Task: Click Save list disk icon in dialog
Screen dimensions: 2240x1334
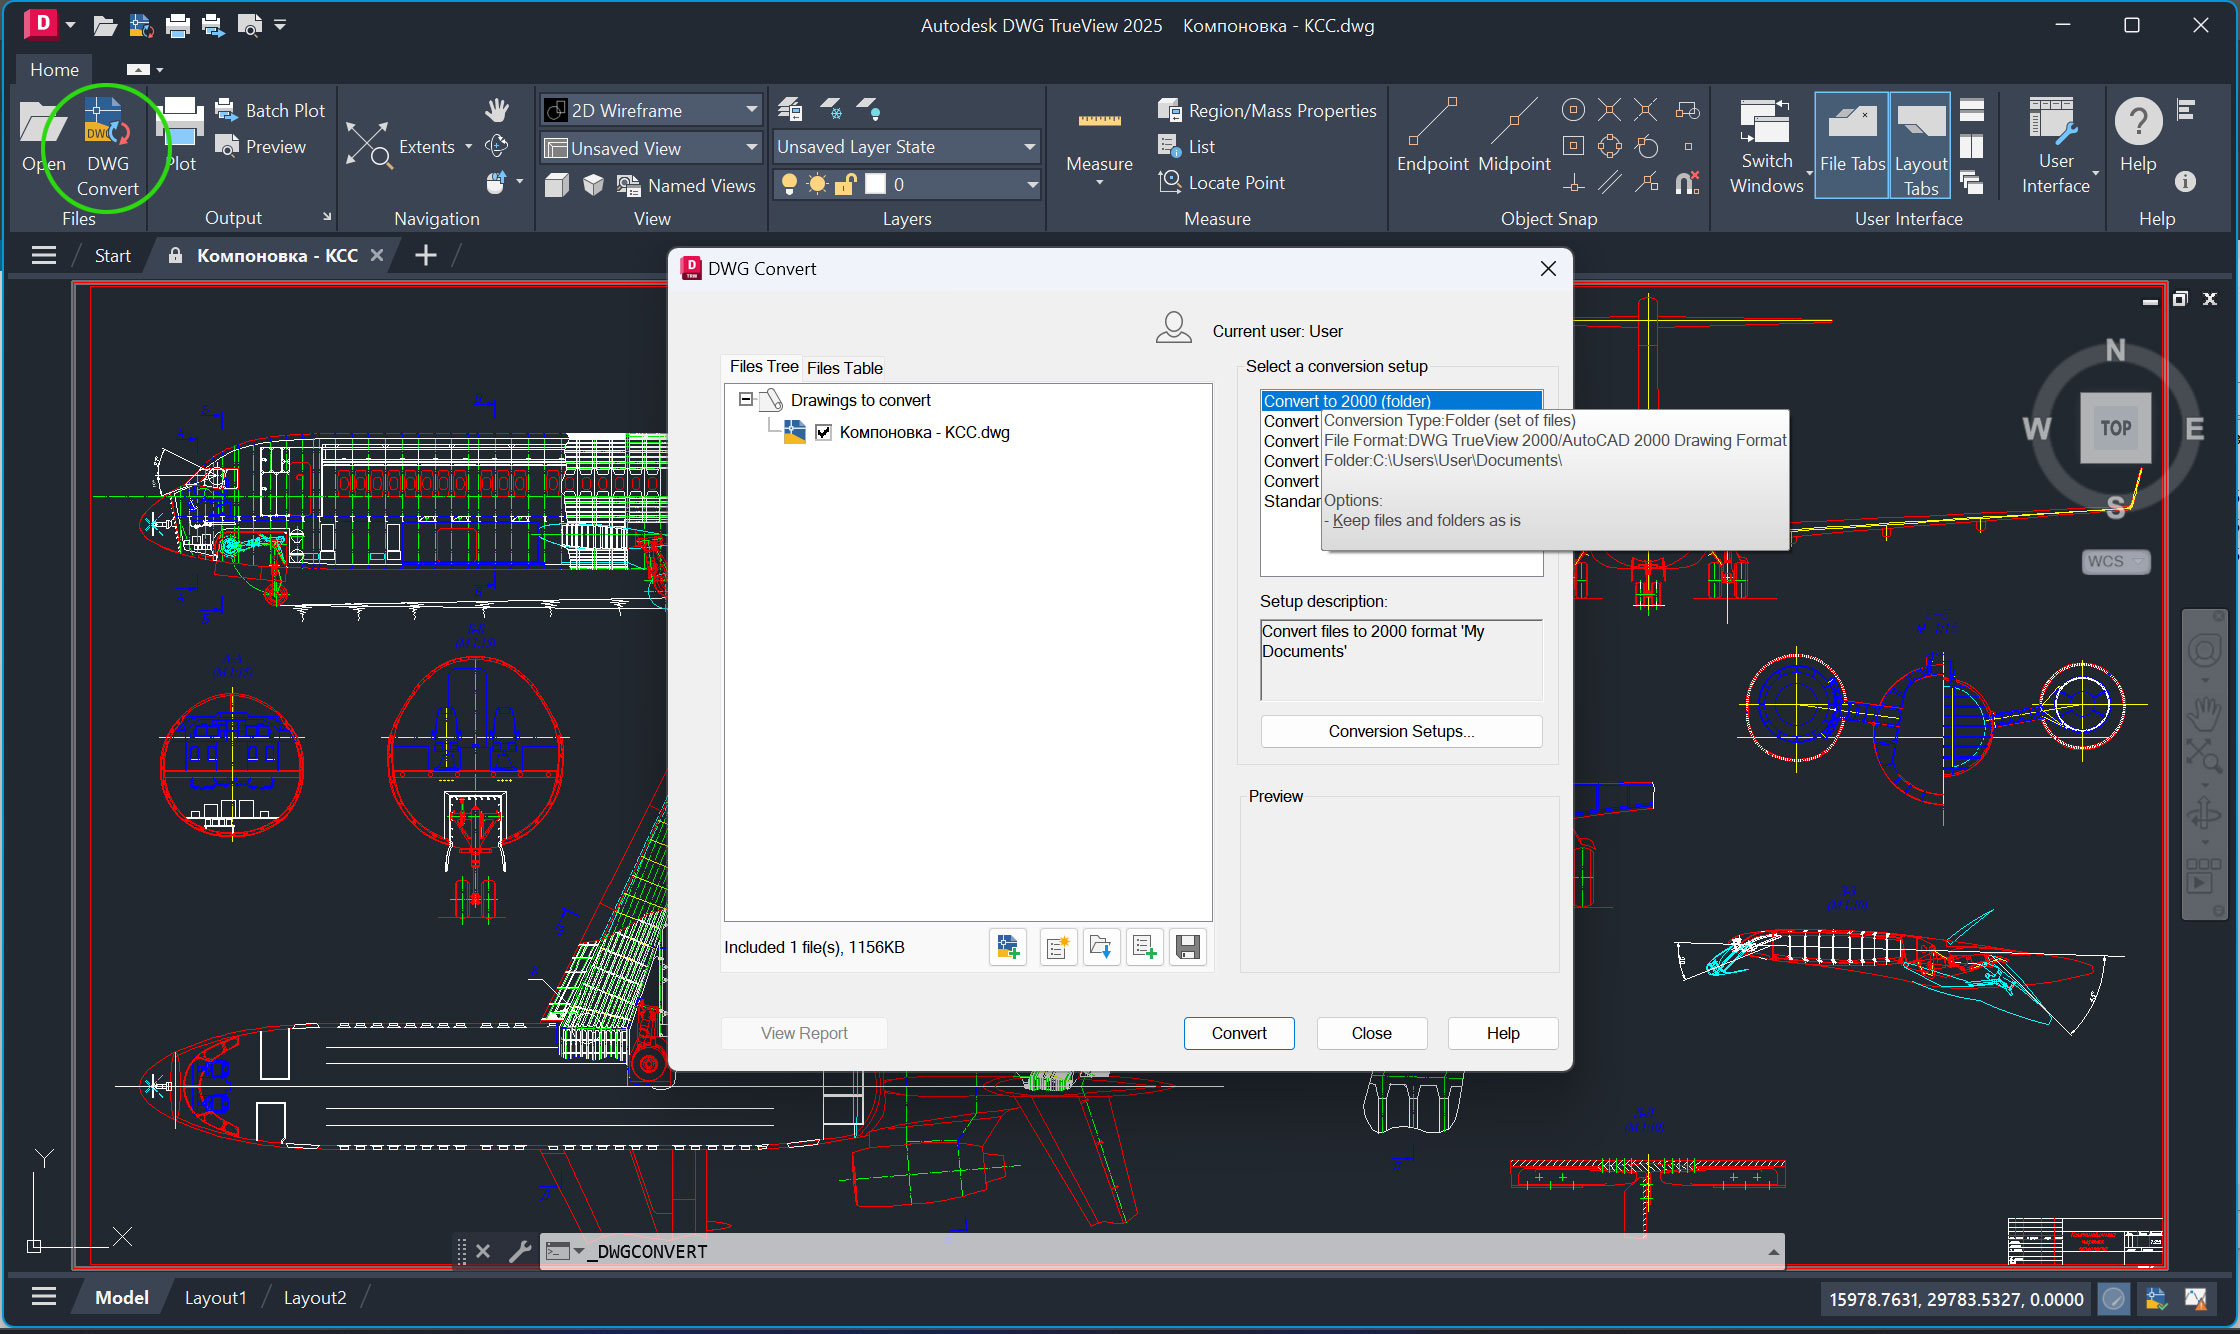Action: (x=1188, y=947)
